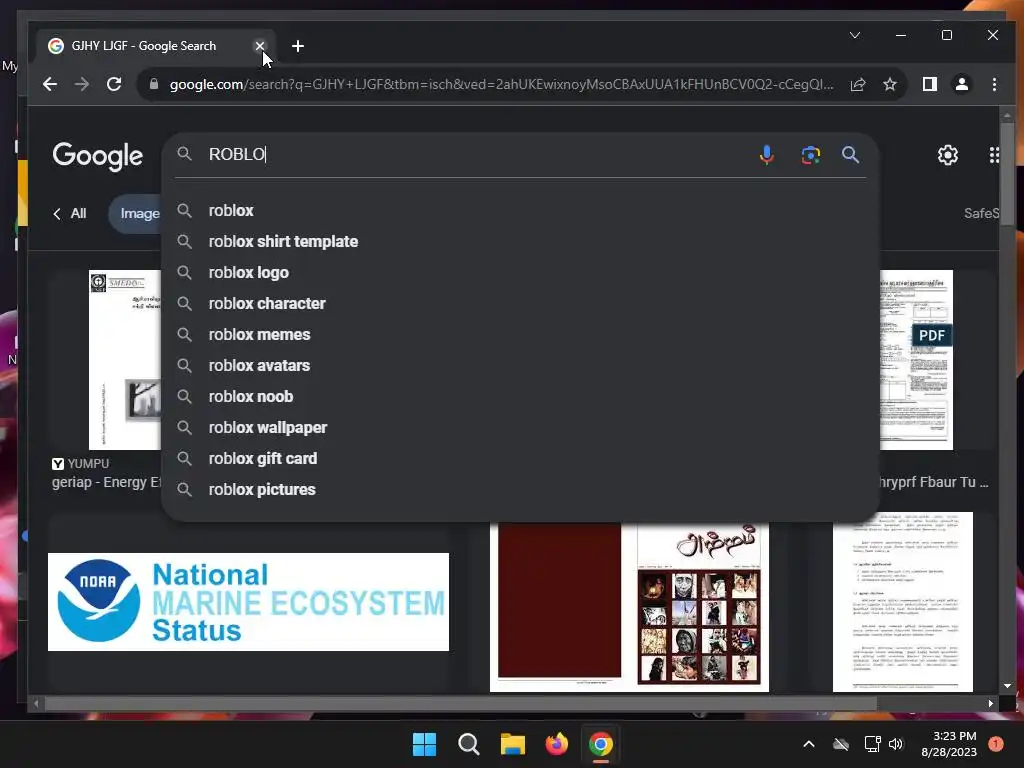Click the Chrome taskbar icon
This screenshot has height=768, width=1024.
(x=601, y=744)
